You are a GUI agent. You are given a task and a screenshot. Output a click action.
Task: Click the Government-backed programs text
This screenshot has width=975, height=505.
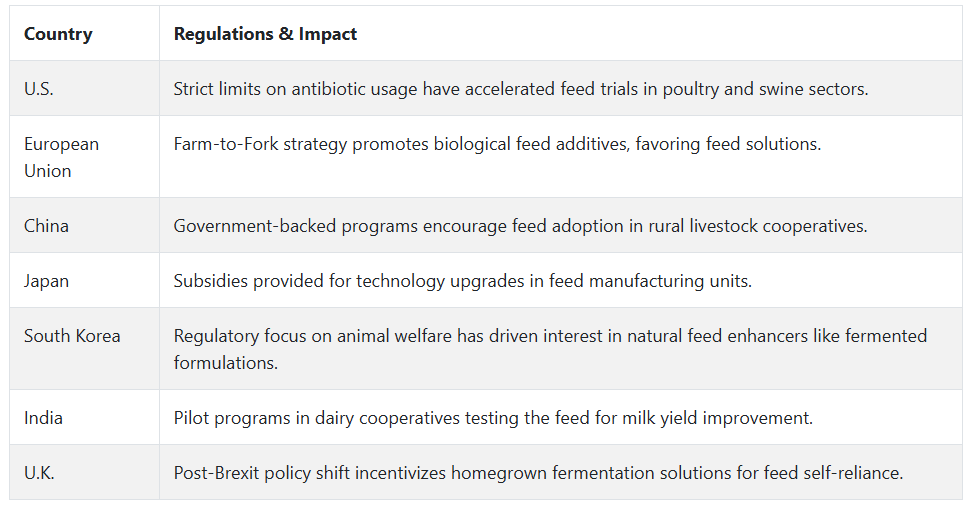coord(520,226)
